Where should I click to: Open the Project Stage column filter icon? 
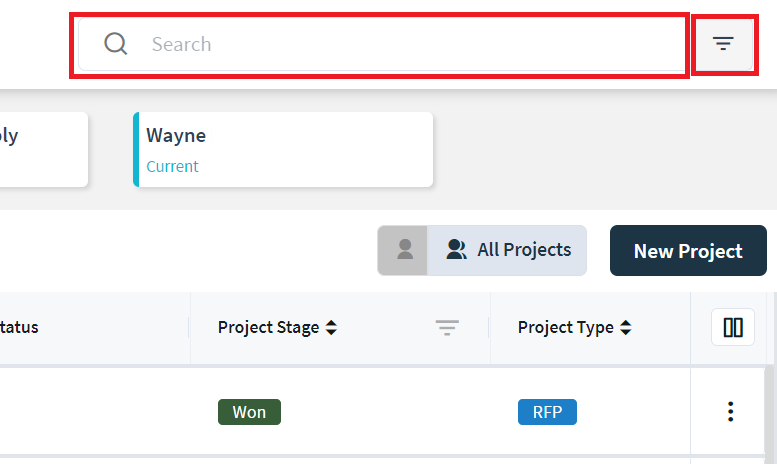pos(447,328)
